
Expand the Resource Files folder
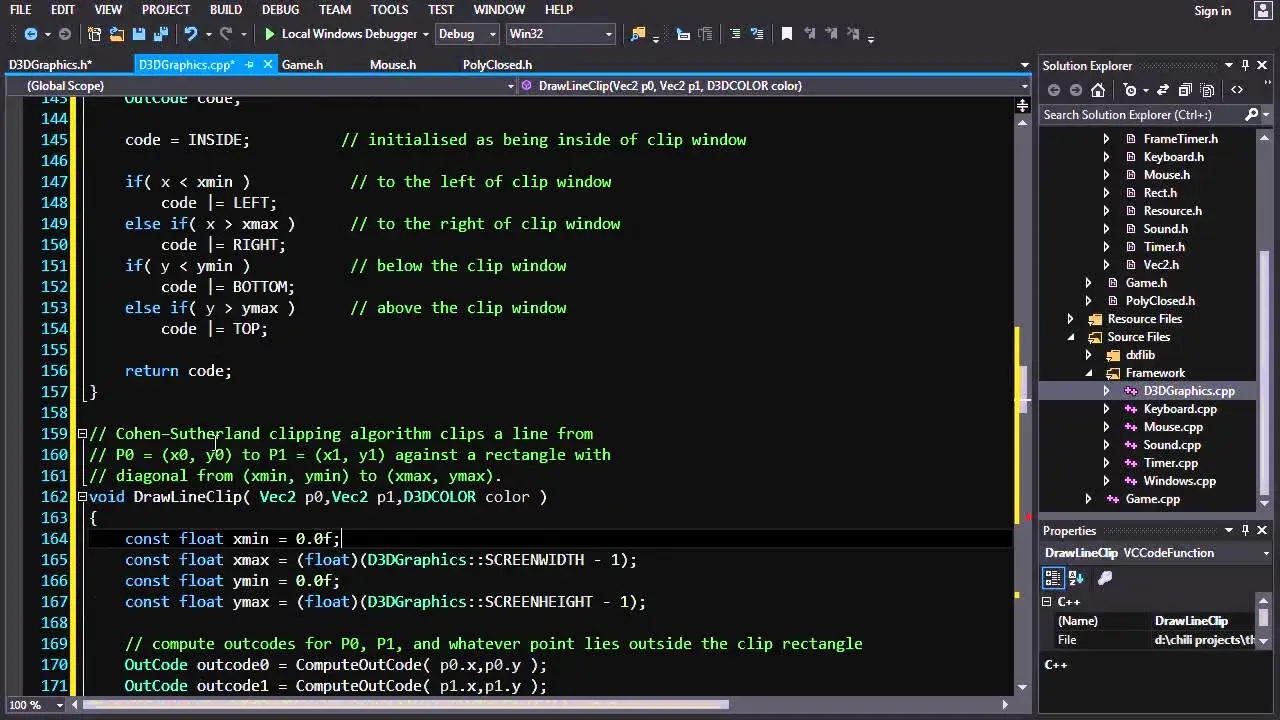tap(1070, 319)
